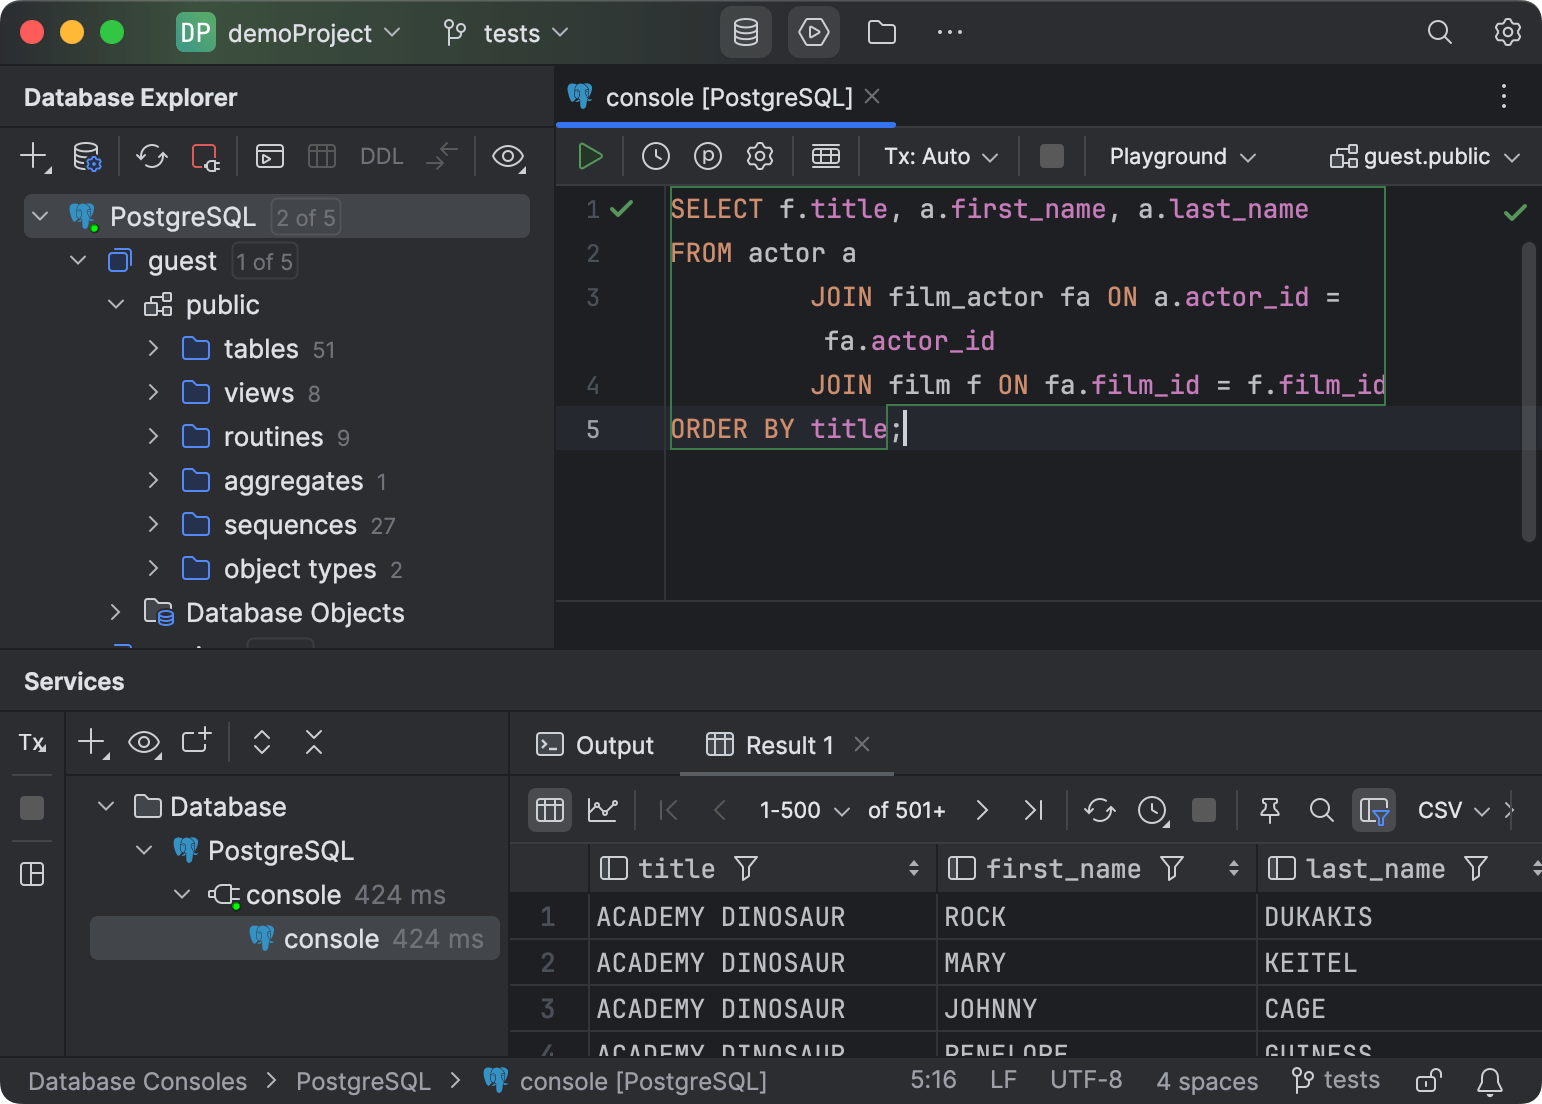Disconnect from the PostgreSQL data source
1542x1104 pixels.
(x=204, y=156)
